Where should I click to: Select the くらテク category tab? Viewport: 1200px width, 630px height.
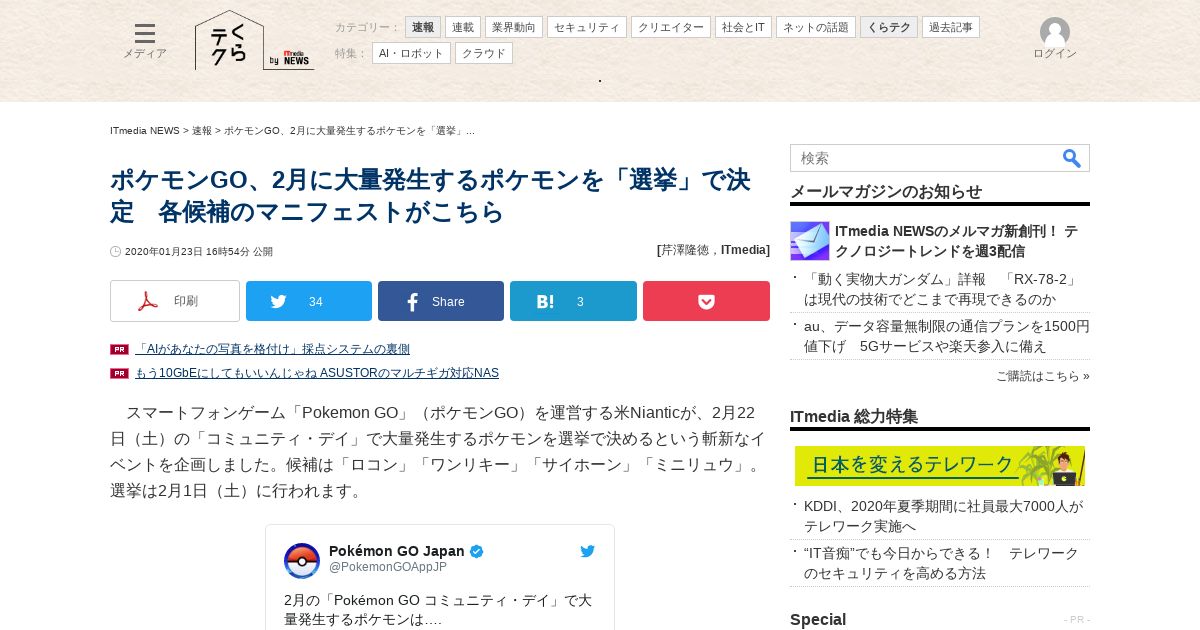(x=889, y=27)
